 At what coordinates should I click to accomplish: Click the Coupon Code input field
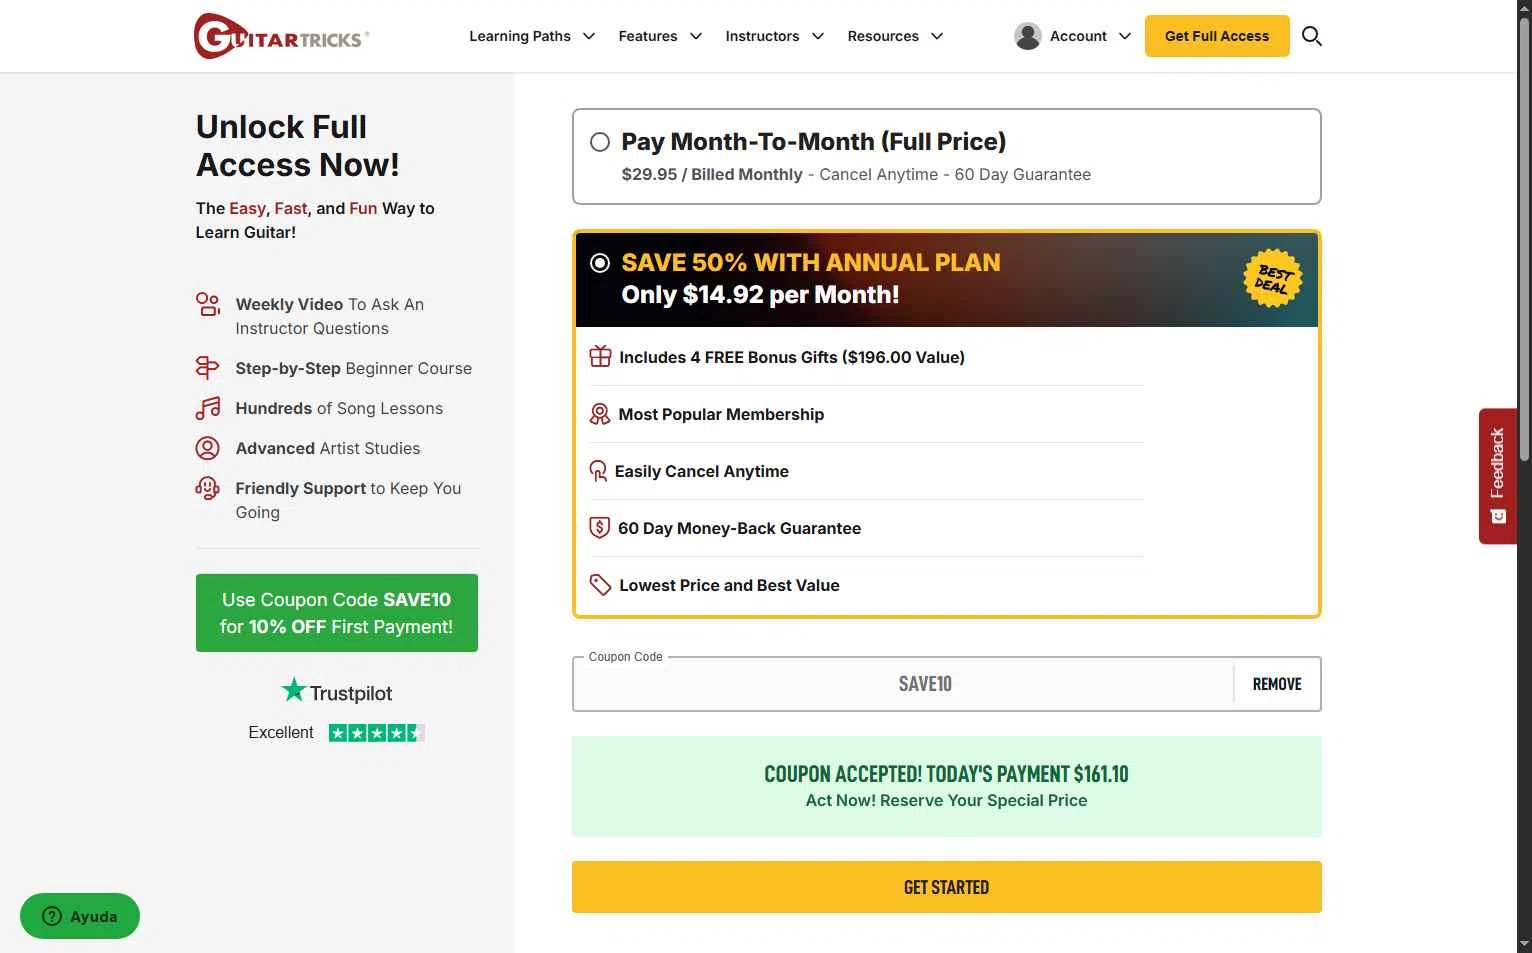click(x=904, y=684)
